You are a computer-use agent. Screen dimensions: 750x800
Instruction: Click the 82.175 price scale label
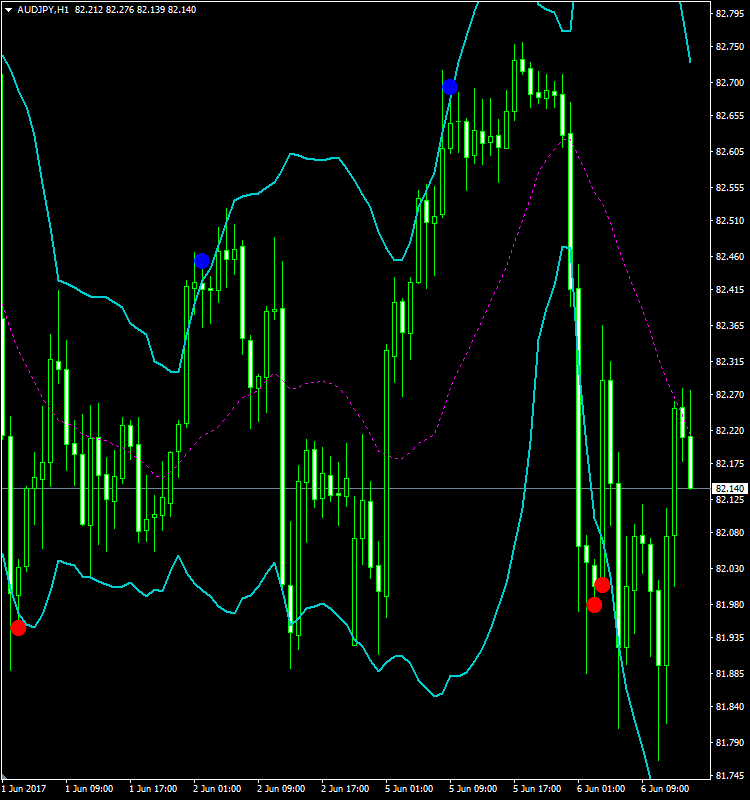pos(730,464)
